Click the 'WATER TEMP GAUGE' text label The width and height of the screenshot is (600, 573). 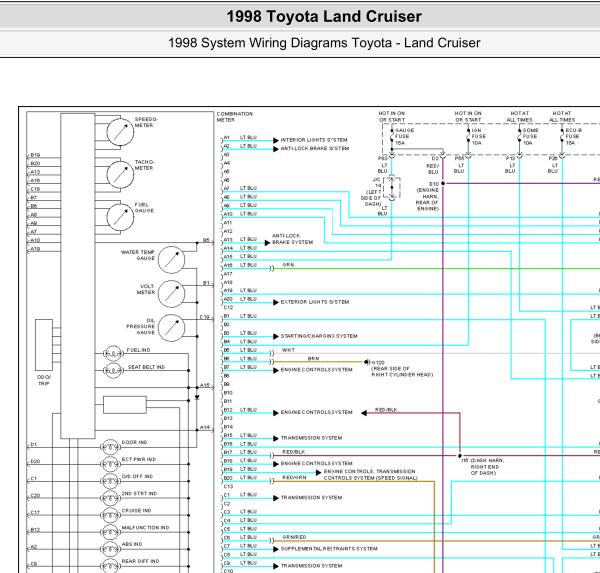pyautogui.click(x=138, y=255)
